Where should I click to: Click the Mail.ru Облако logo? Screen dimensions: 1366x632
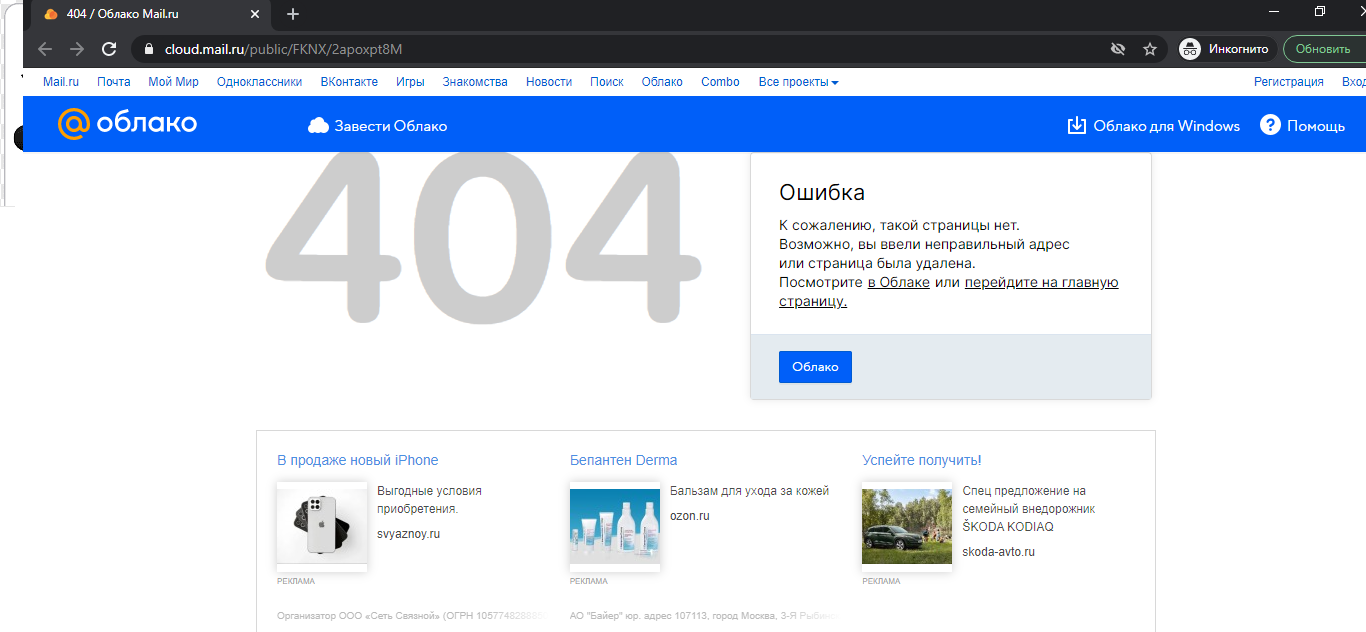pos(127,124)
